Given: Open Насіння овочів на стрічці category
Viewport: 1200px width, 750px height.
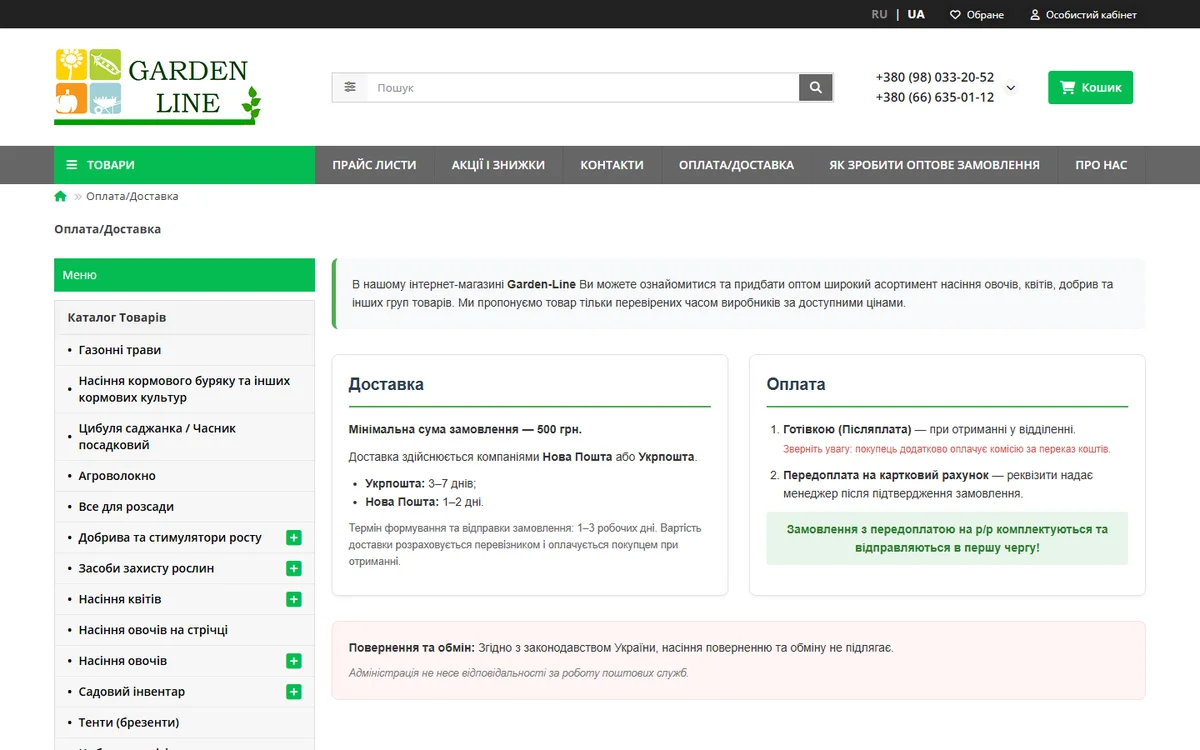Looking at the screenshot, I should point(153,630).
